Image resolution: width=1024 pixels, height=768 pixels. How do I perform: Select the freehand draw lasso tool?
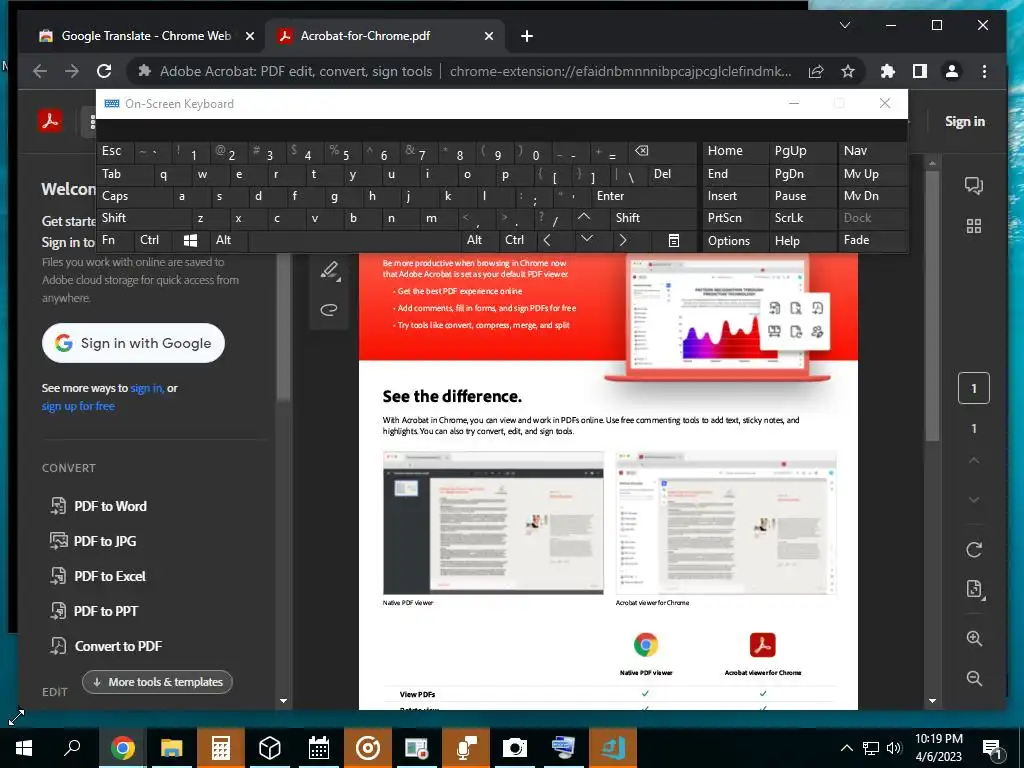click(x=329, y=310)
